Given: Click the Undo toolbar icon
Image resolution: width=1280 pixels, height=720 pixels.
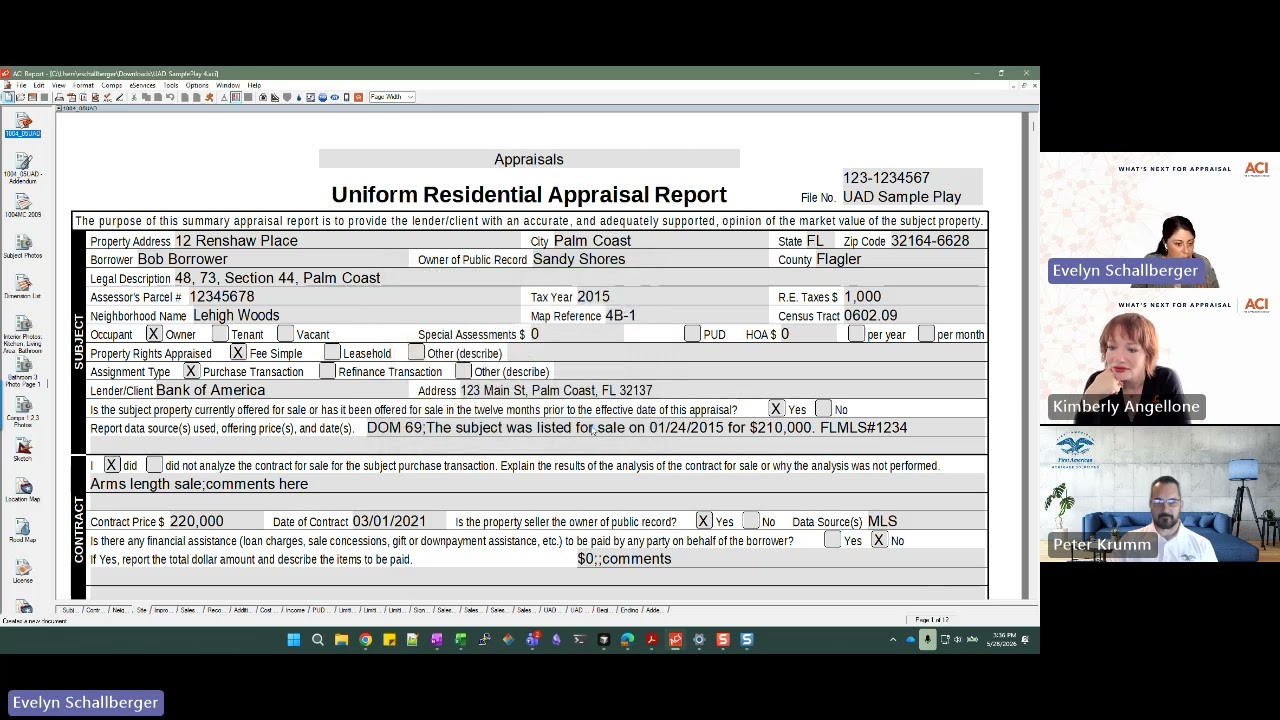Looking at the screenshot, I should (x=170, y=97).
